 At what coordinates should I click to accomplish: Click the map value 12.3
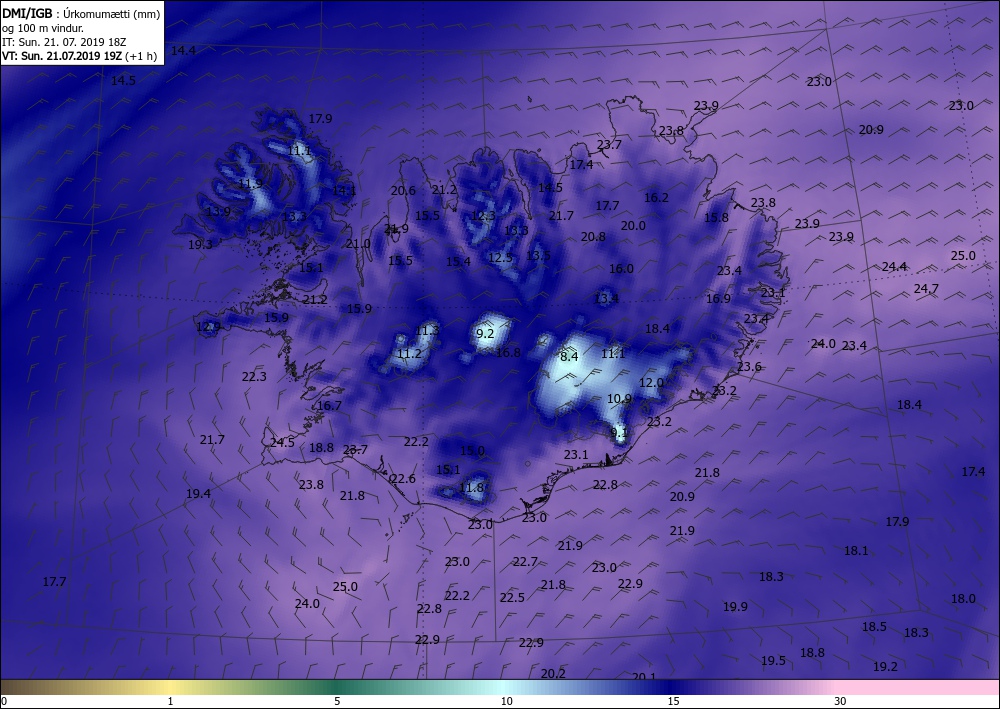tap(483, 216)
